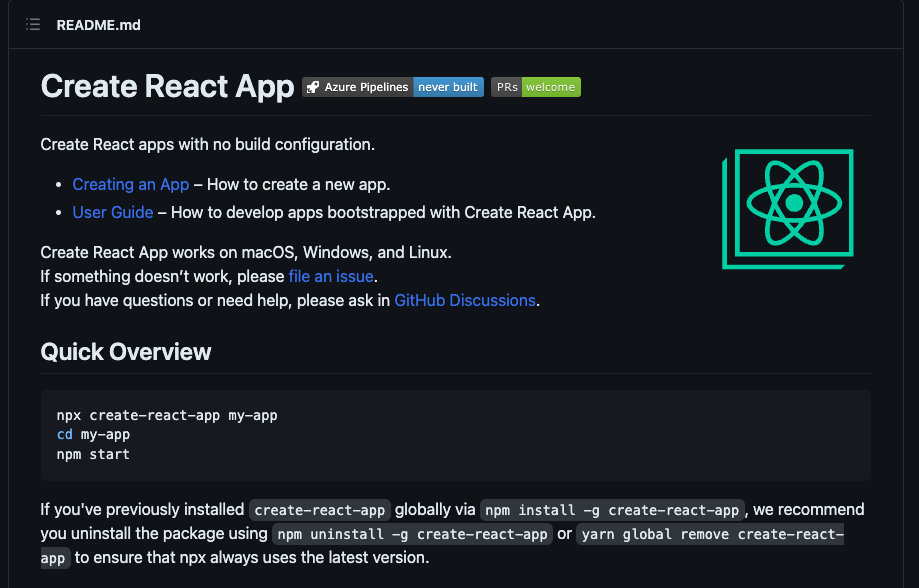This screenshot has width=919, height=588.
Task: Click the Quick Overview heading
Action: click(x=125, y=352)
